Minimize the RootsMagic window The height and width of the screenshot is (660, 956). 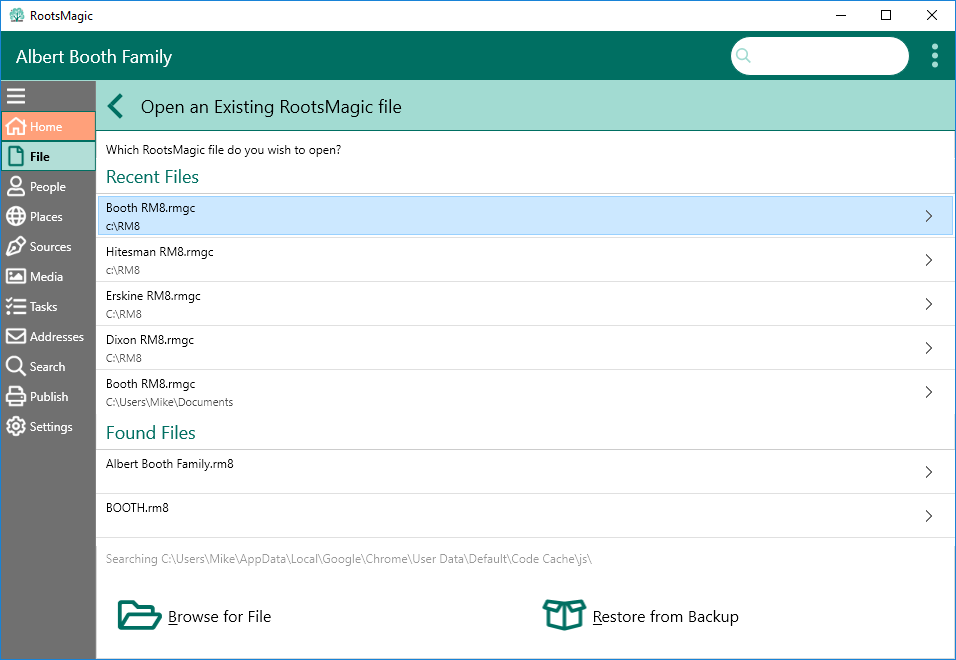tap(841, 15)
